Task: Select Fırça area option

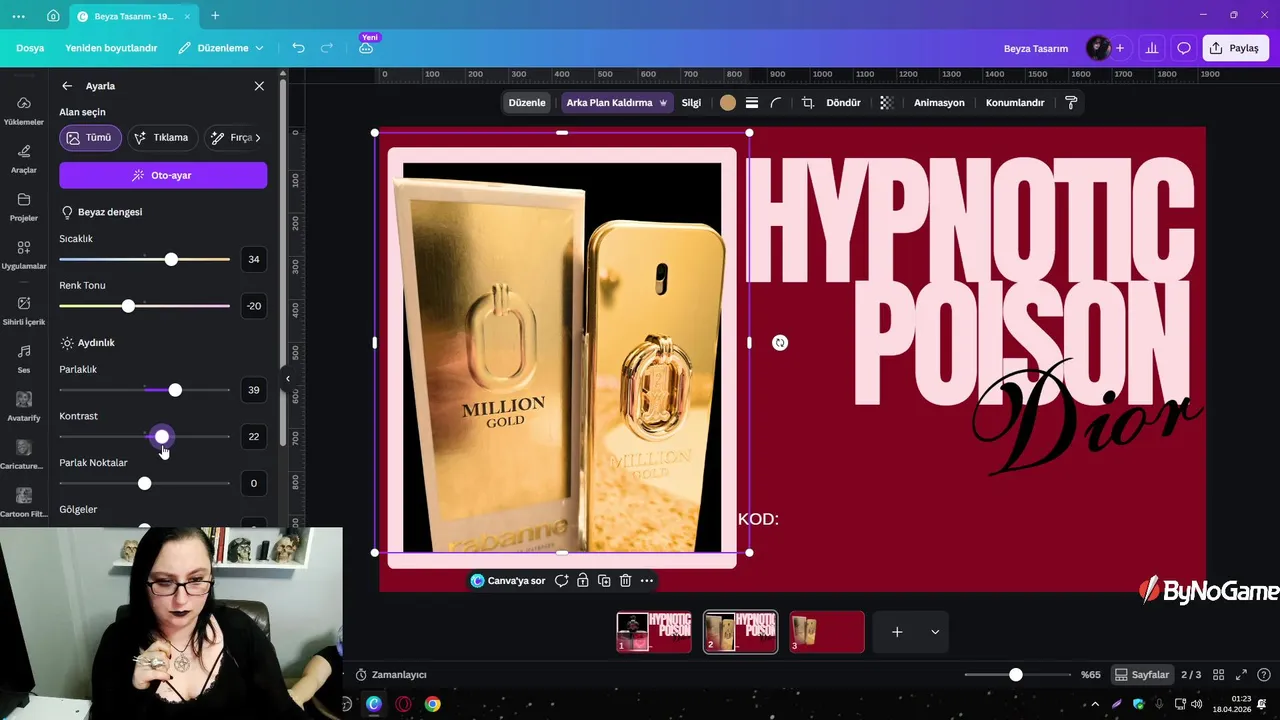Action: click(235, 138)
